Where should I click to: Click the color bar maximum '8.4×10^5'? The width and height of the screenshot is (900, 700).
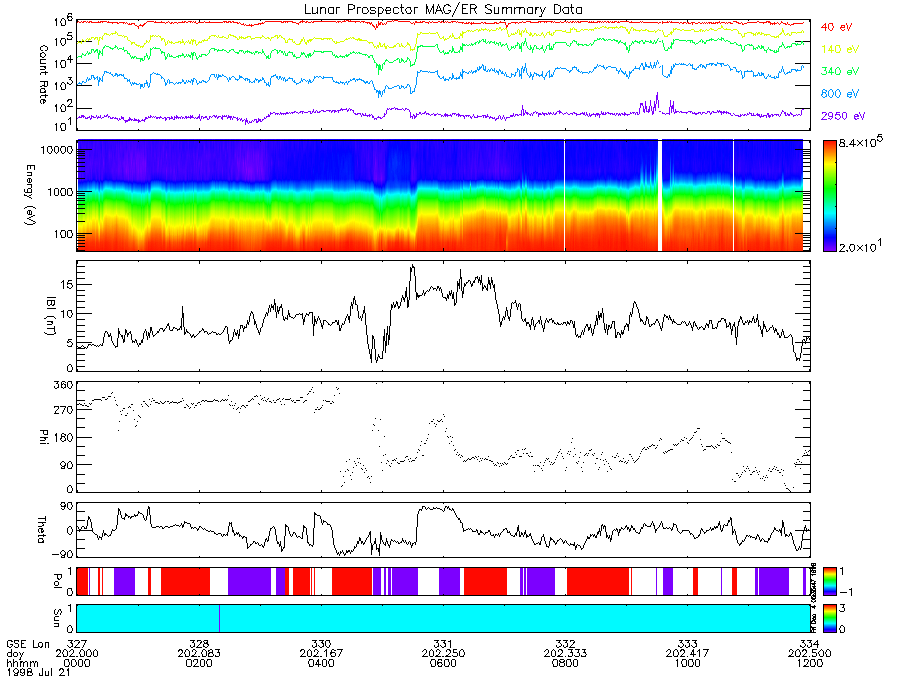(860, 141)
